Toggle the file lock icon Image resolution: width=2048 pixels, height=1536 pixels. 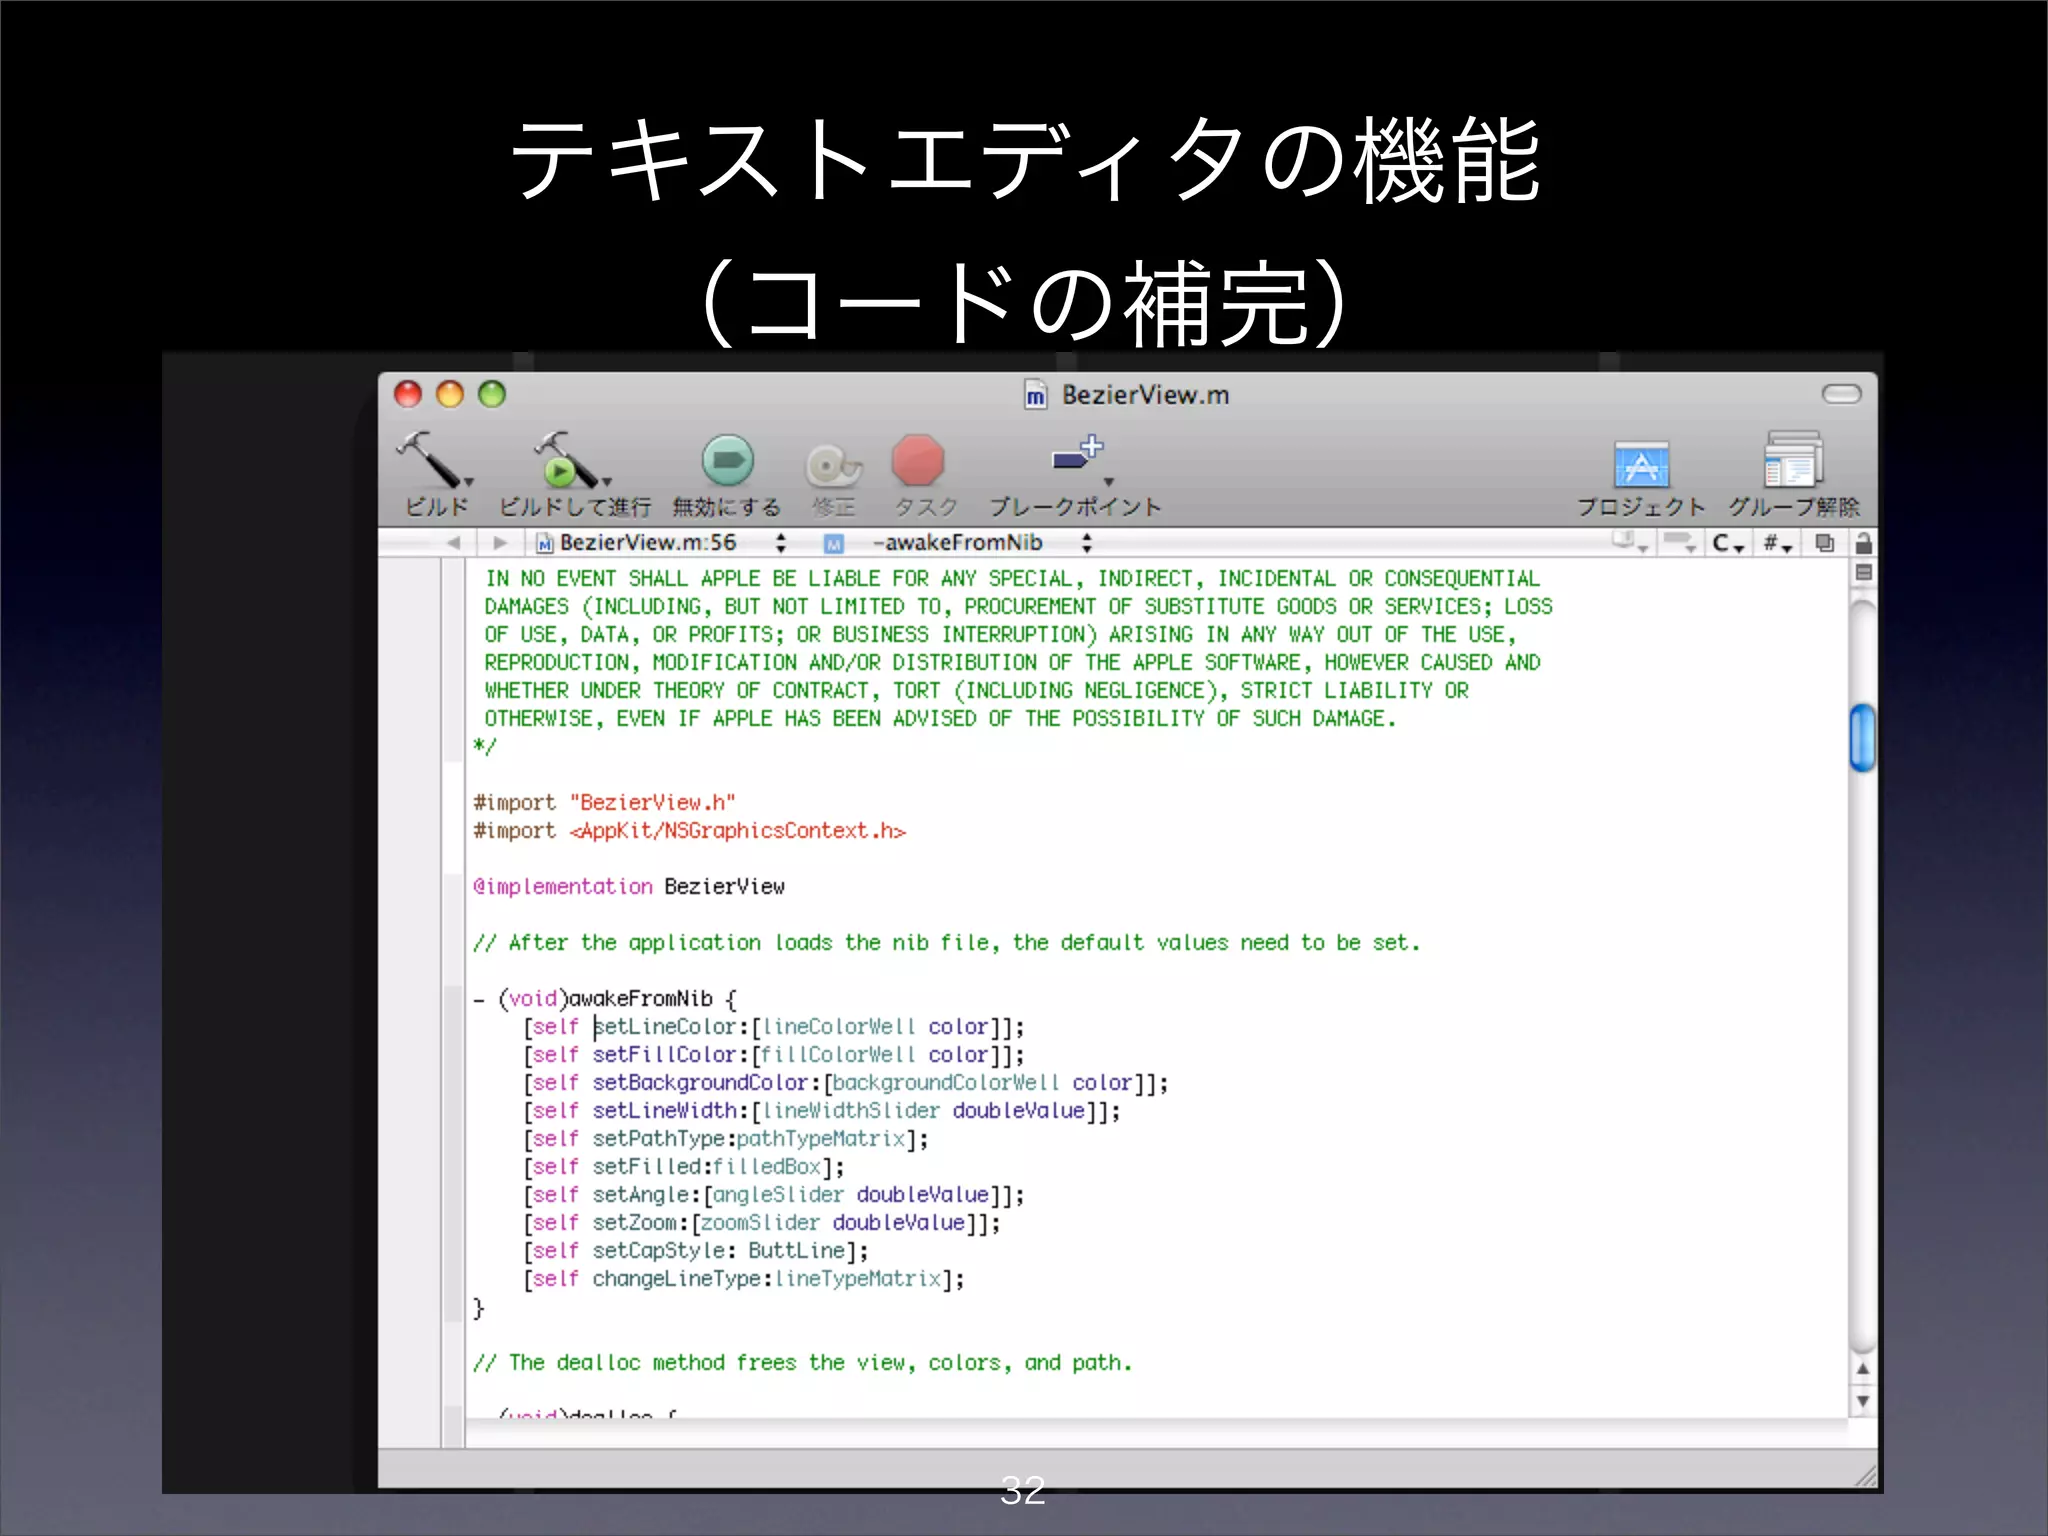pyautogui.click(x=1863, y=543)
